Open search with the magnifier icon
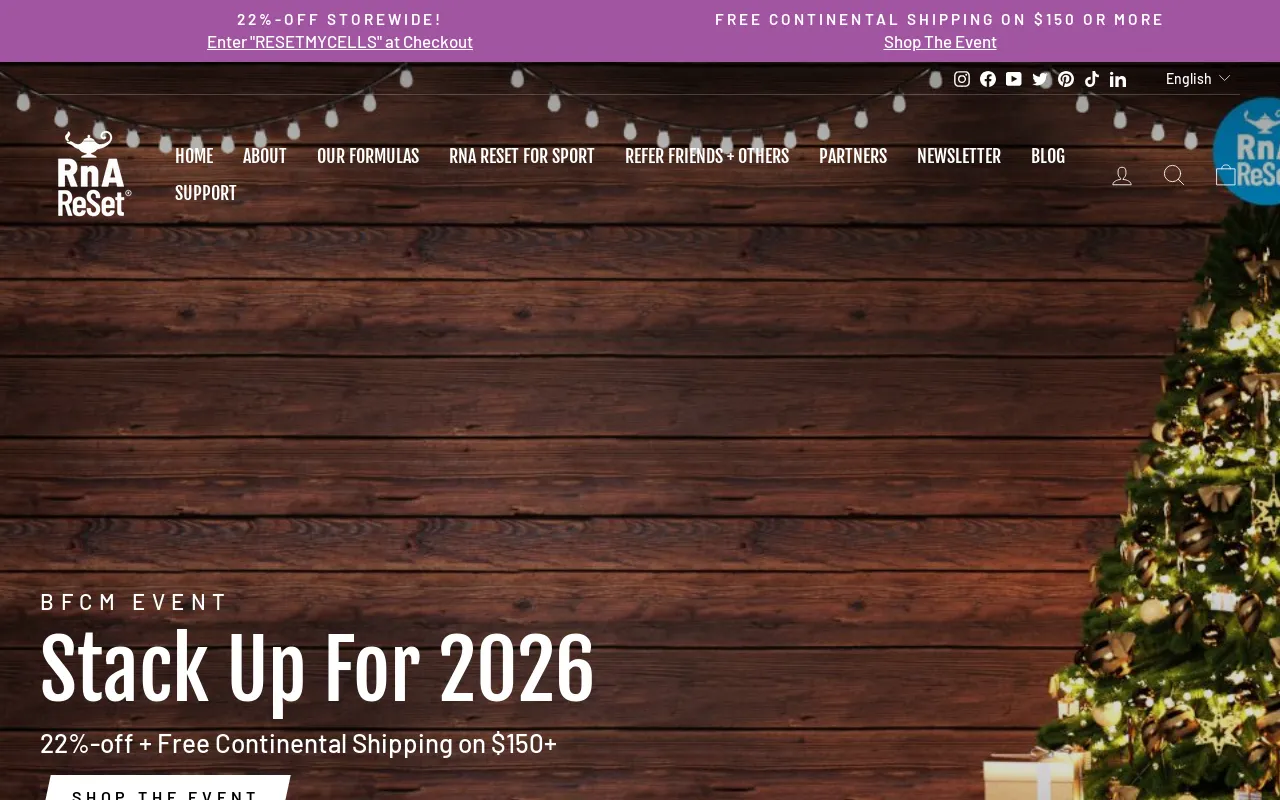The image size is (1280, 800). [1174, 175]
